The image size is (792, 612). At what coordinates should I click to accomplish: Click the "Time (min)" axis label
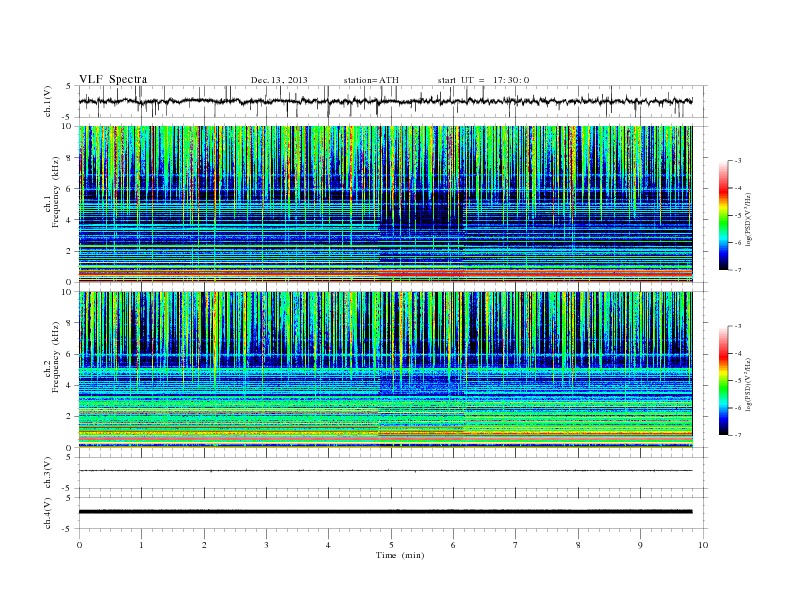pos(400,555)
